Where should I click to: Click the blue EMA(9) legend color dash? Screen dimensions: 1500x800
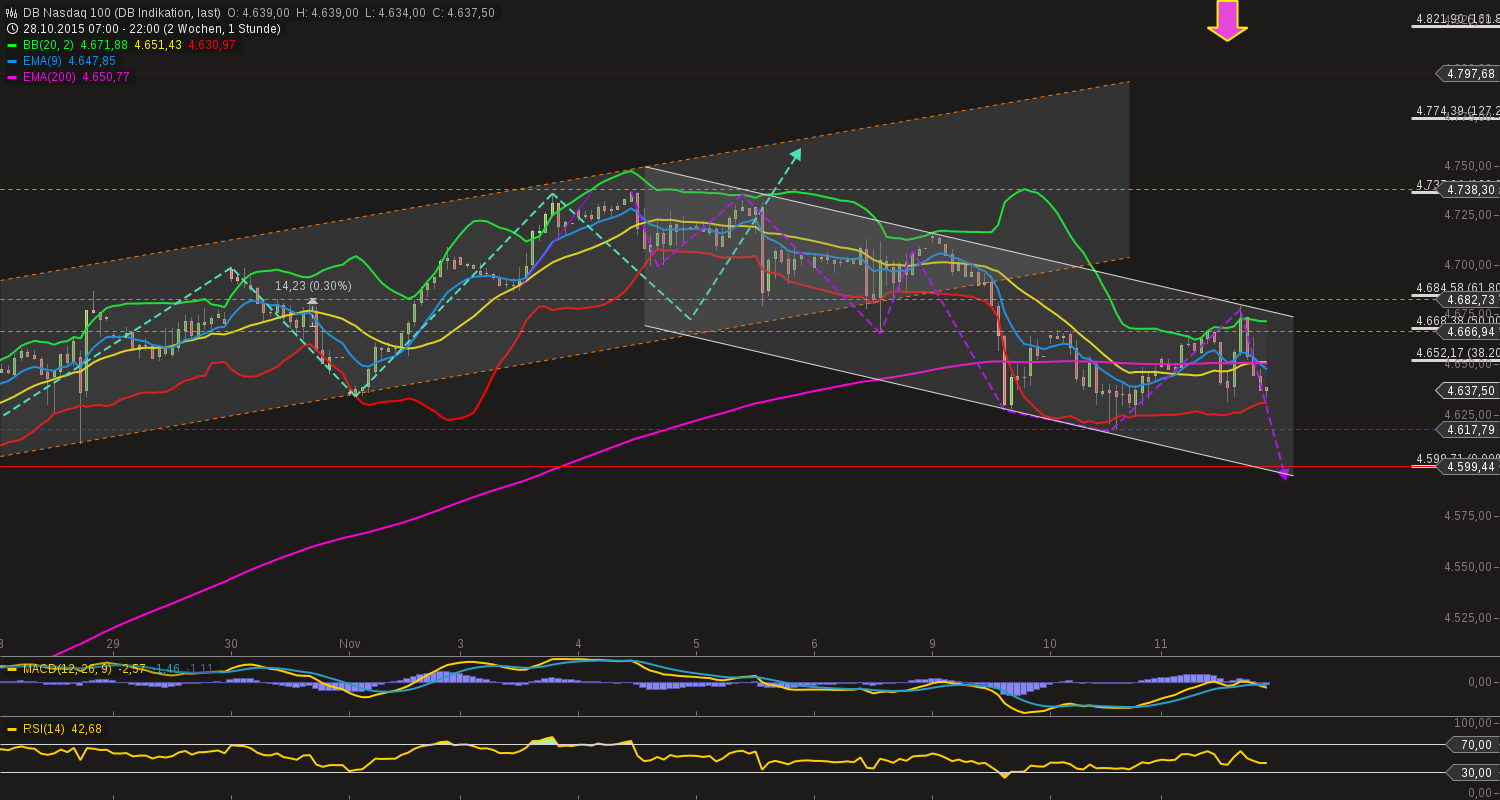pos(12,61)
